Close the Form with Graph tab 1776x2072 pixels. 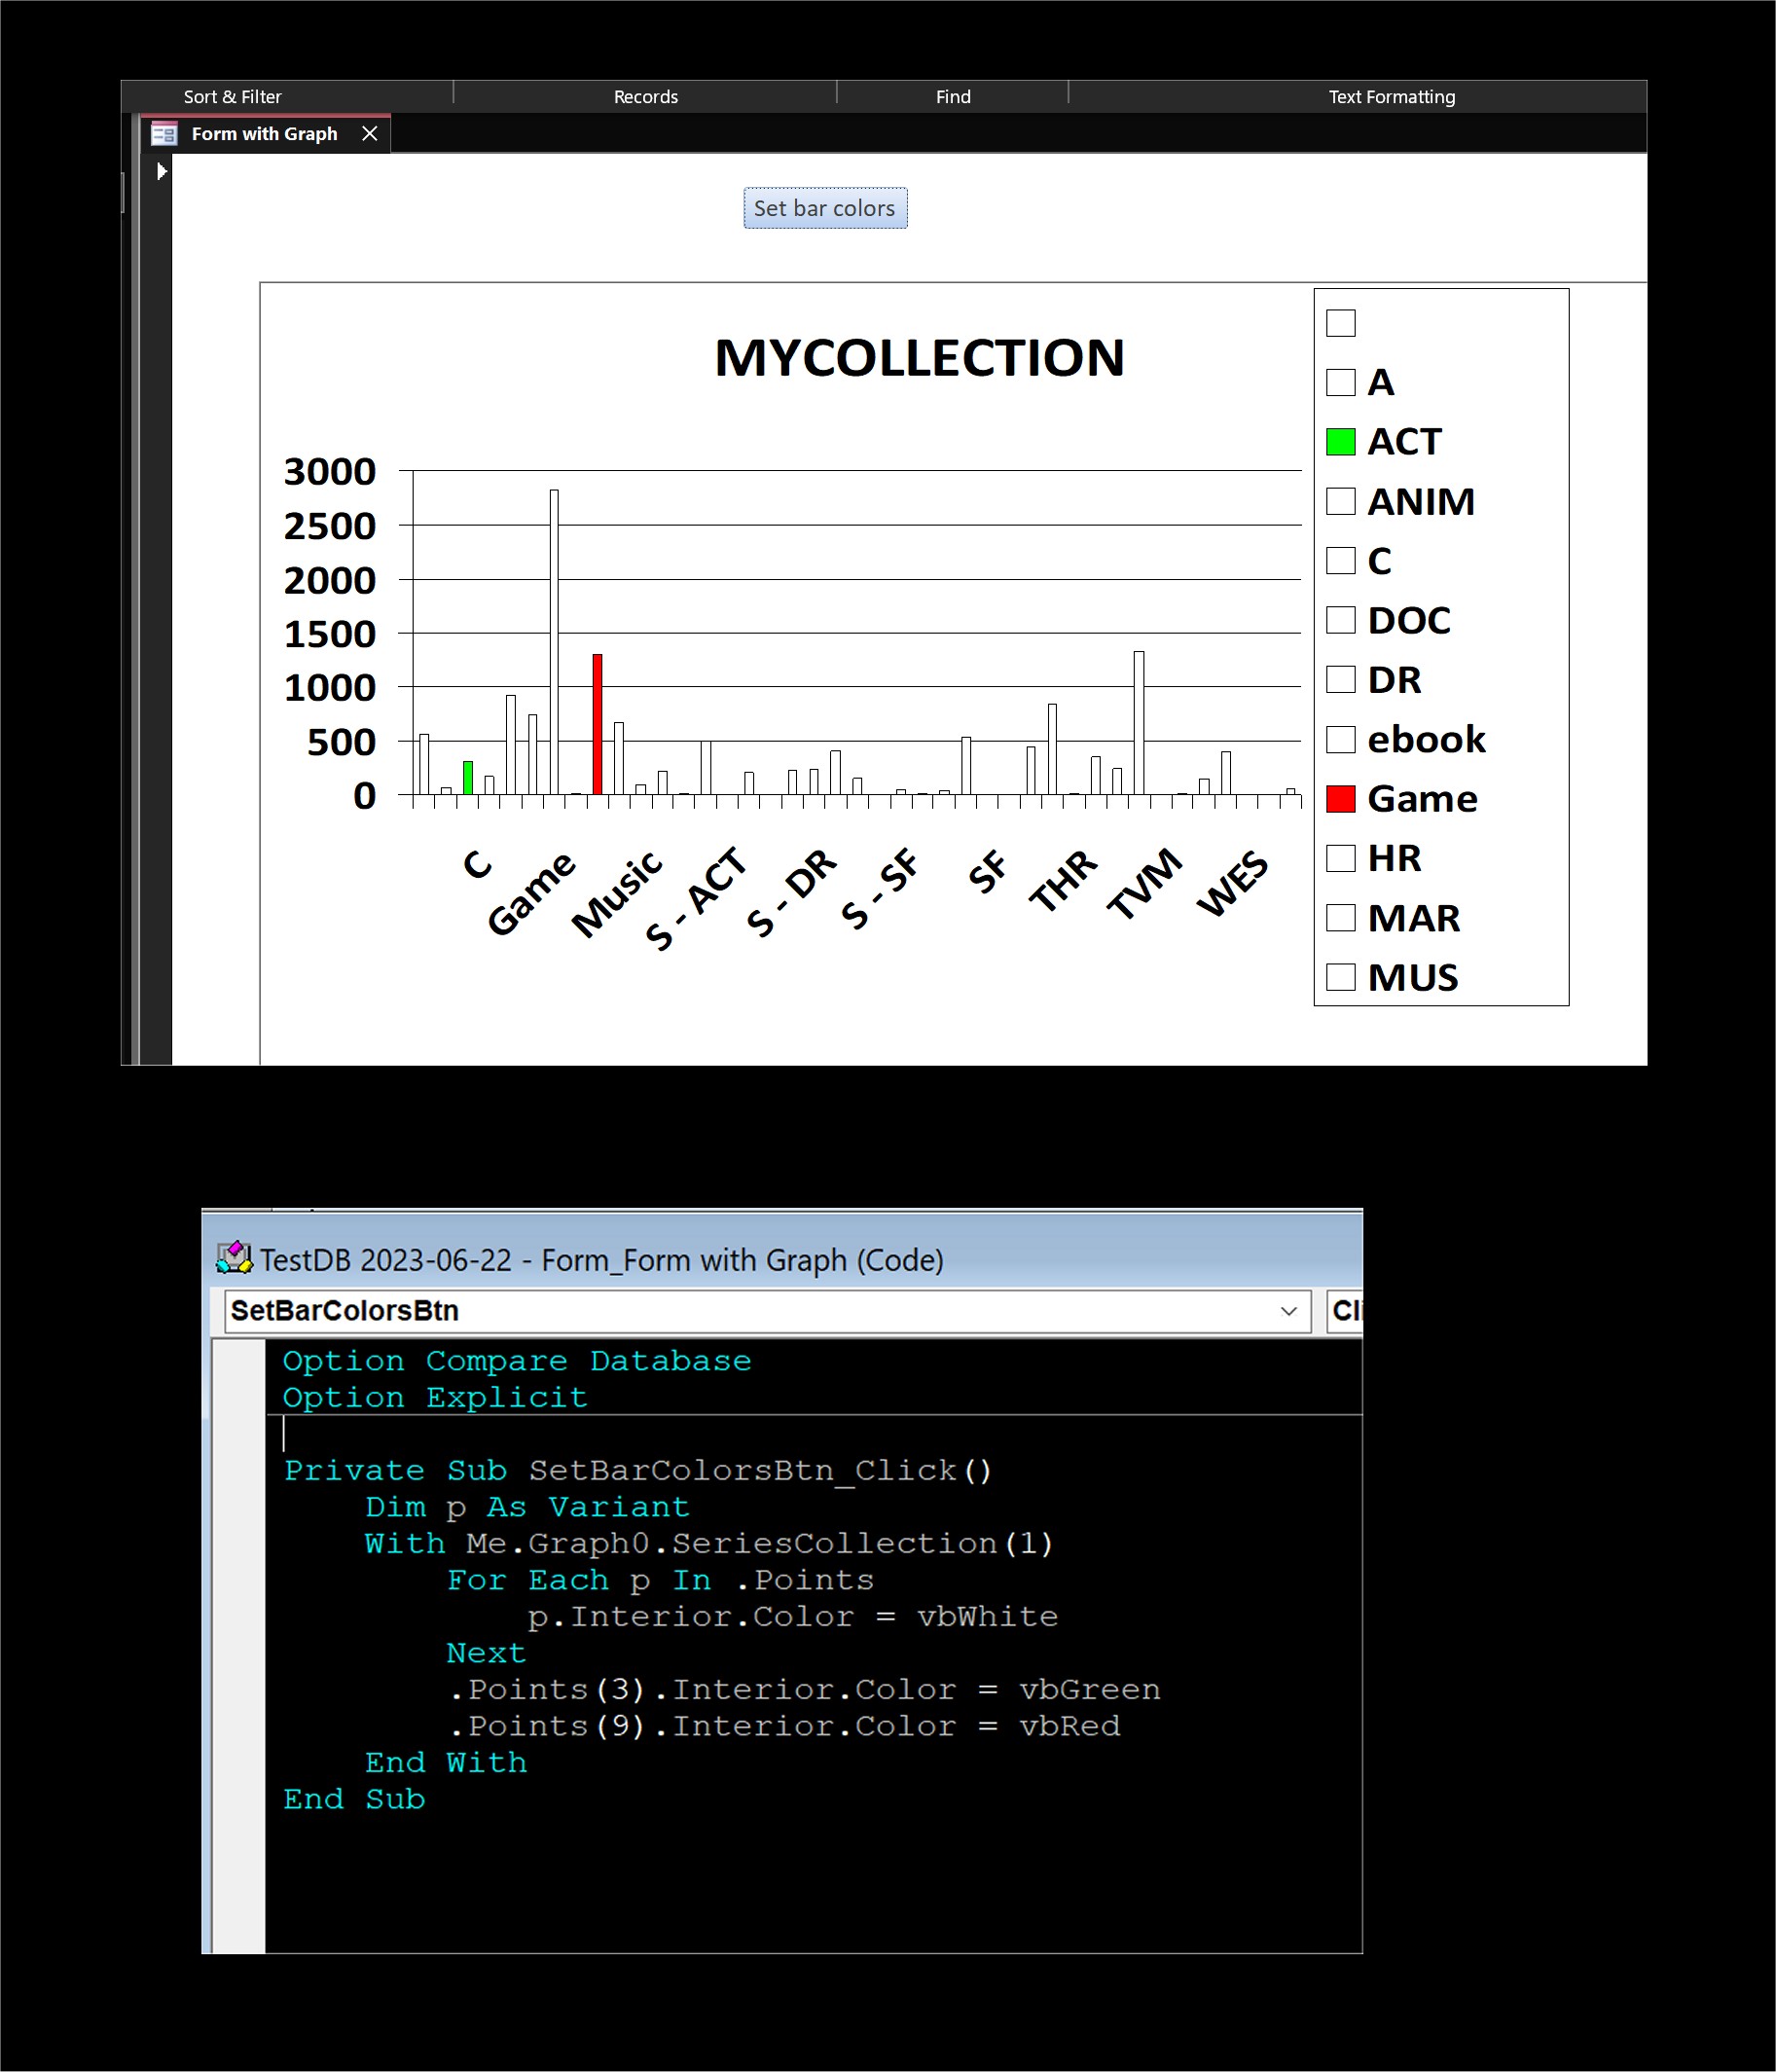pyautogui.click(x=369, y=134)
